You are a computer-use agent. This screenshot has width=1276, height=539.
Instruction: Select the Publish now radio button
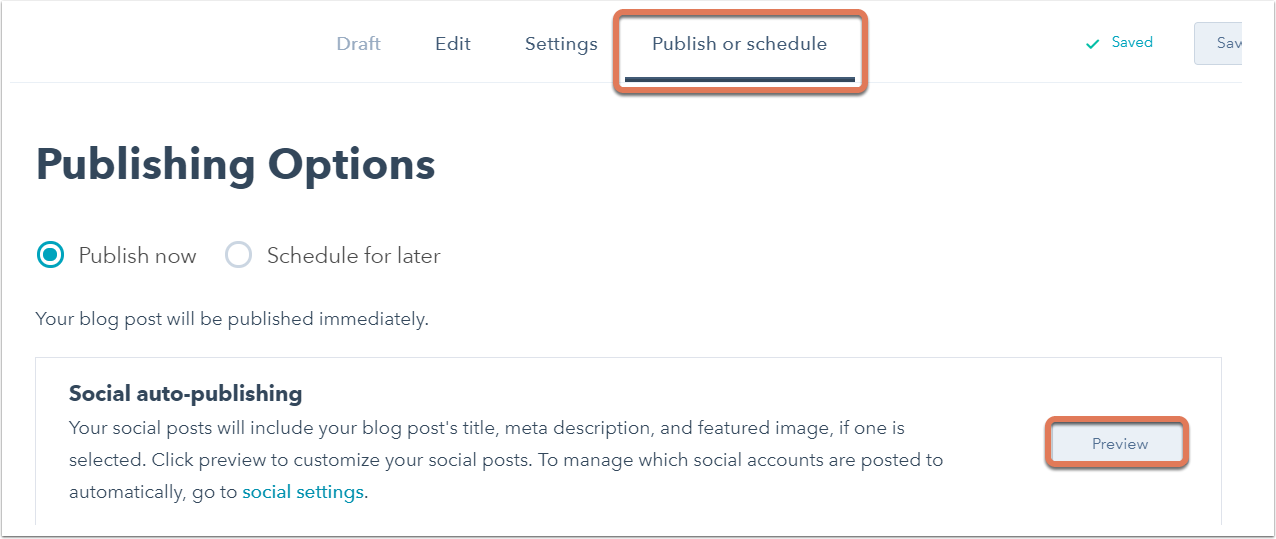click(x=50, y=255)
